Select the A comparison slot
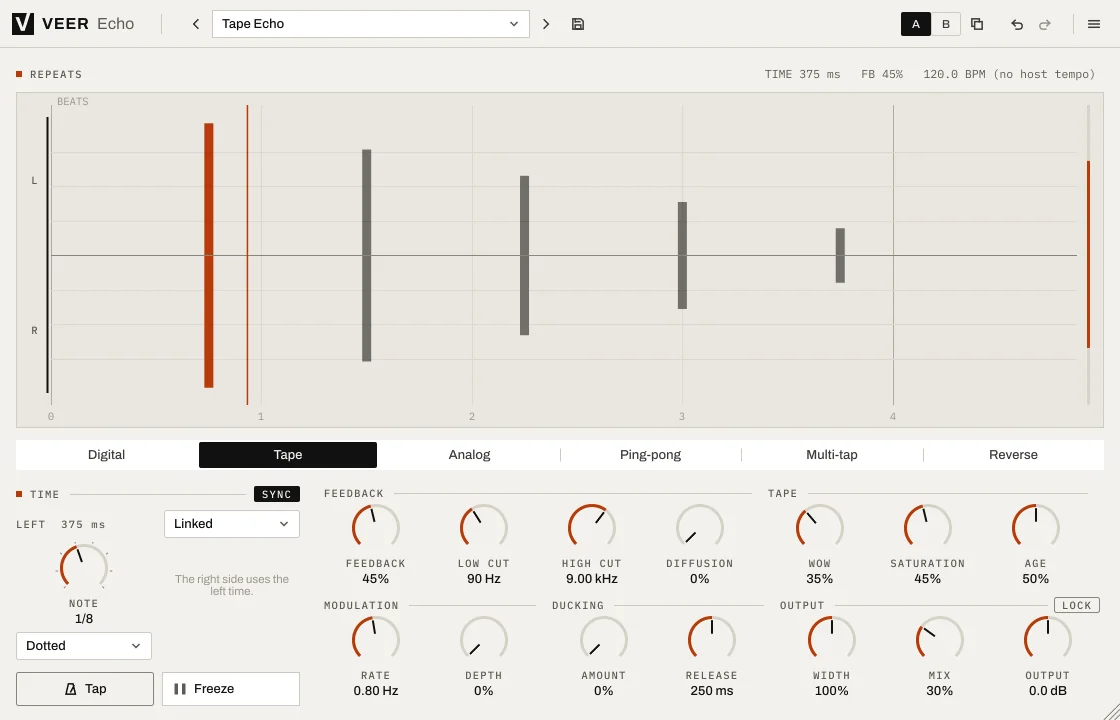The width and height of the screenshot is (1120, 720). click(x=916, y=24)
